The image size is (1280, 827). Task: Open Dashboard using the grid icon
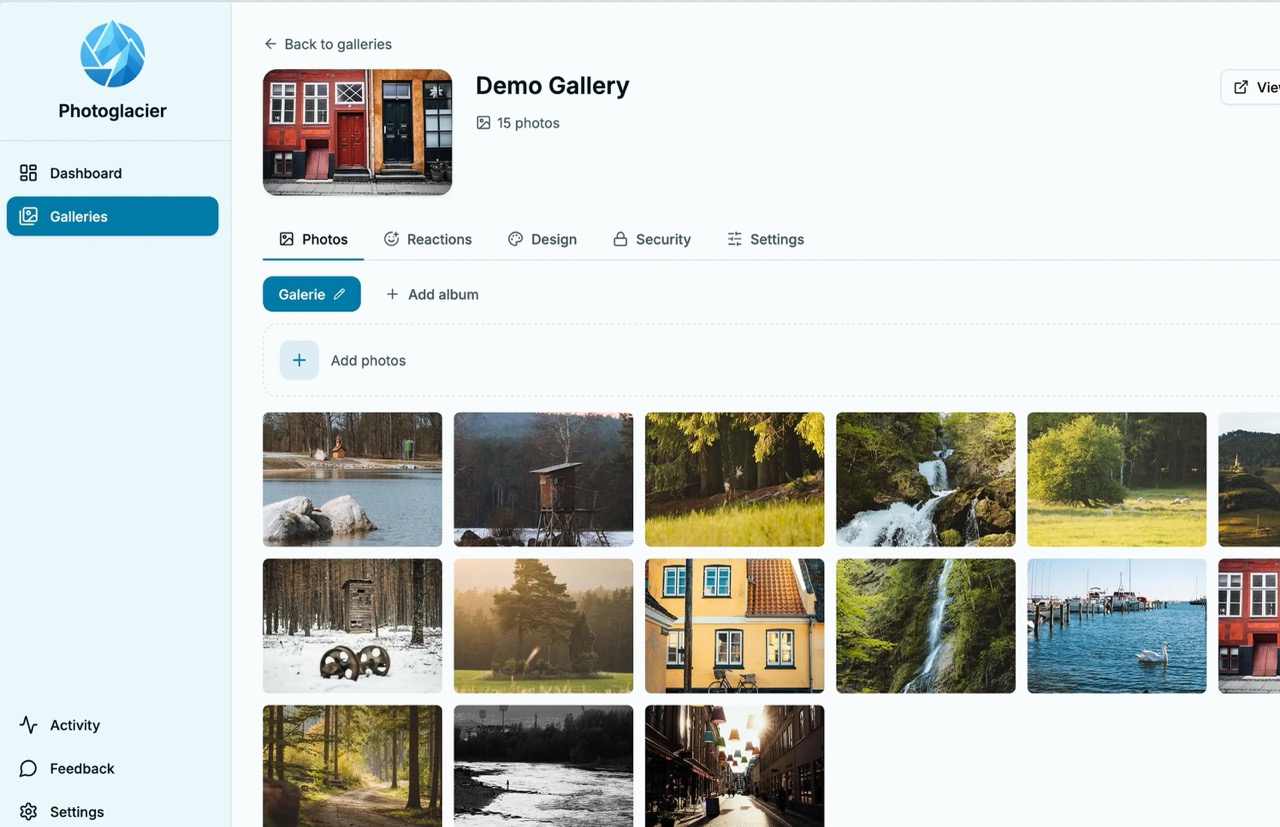coord(28,172)
